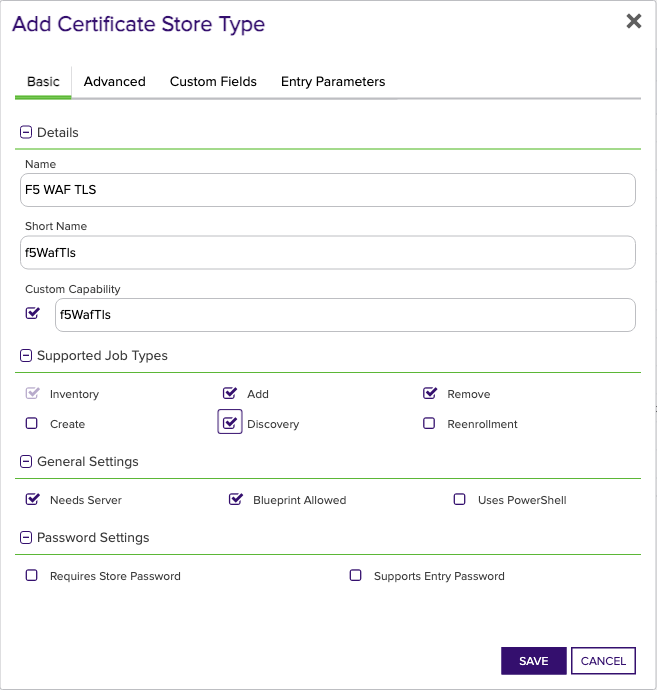
Task: Enable Uses PowerShell option
Action: point(459,499)
